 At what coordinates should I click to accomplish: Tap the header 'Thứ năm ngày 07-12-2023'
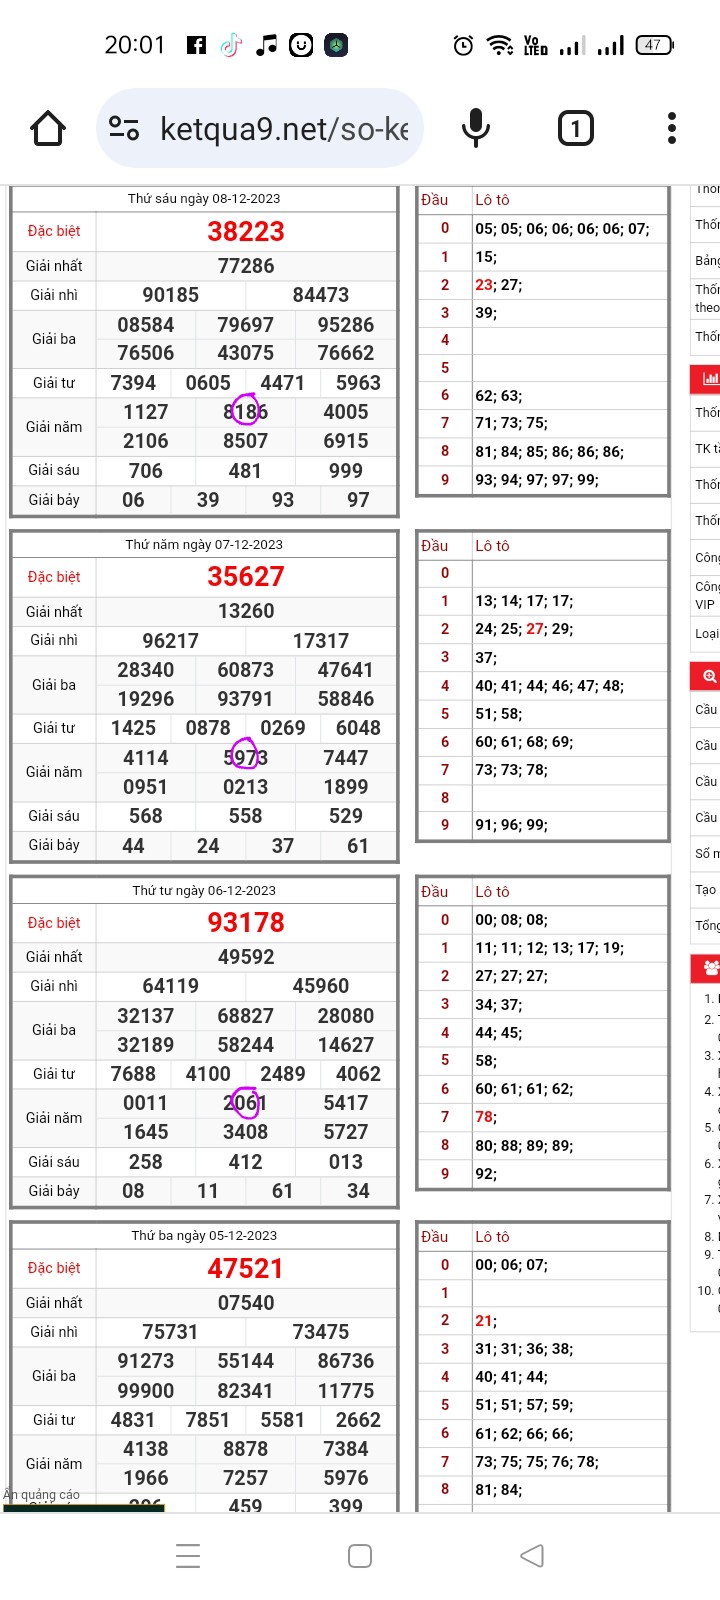(x=204, y=544)
